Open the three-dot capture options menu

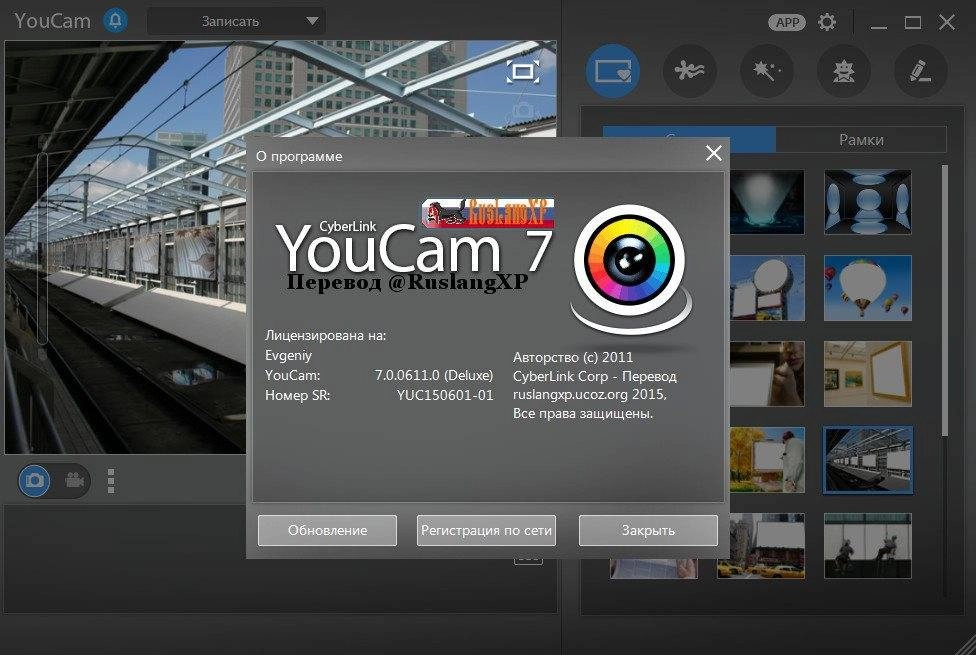coord(111,481)
